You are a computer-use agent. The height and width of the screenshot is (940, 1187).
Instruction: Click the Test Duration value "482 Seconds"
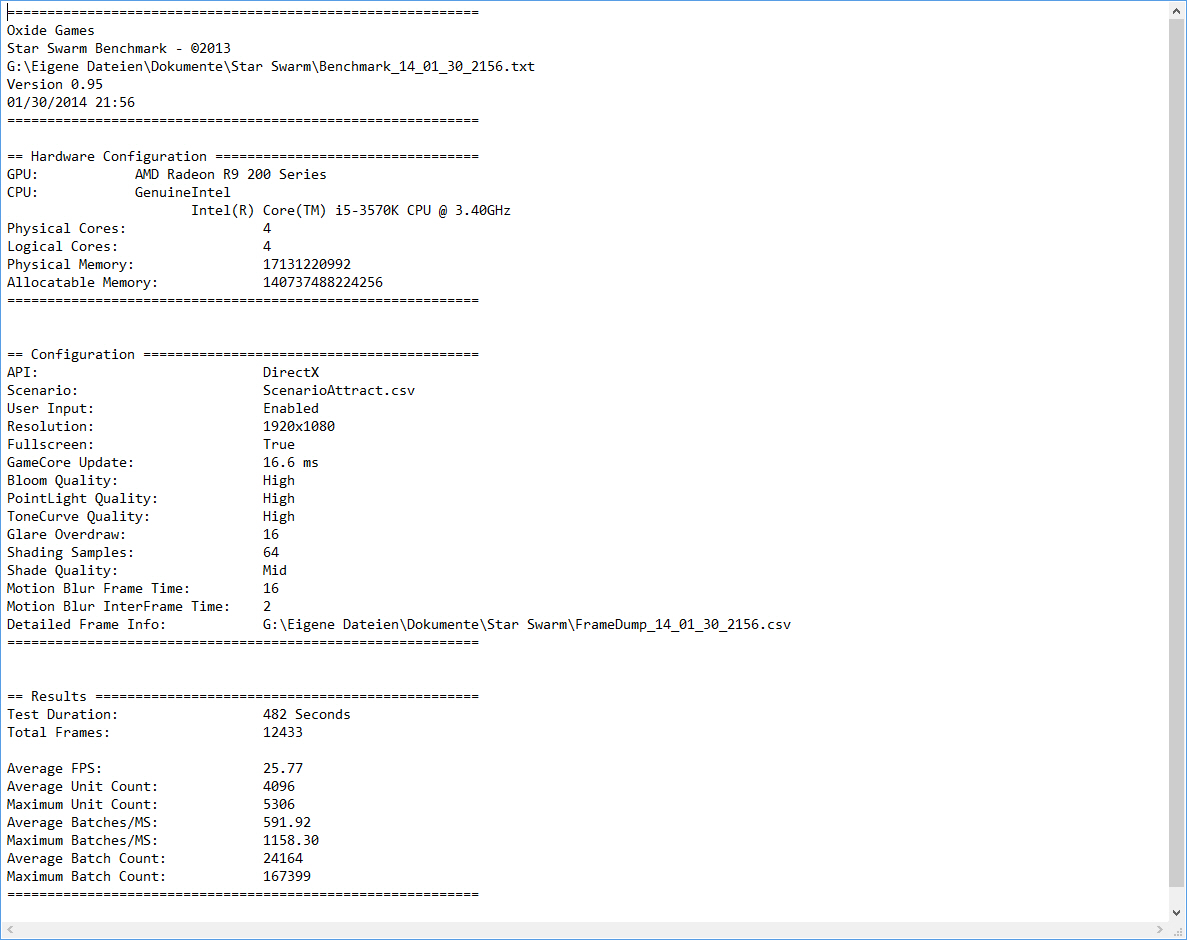click(x=307, y=714)
